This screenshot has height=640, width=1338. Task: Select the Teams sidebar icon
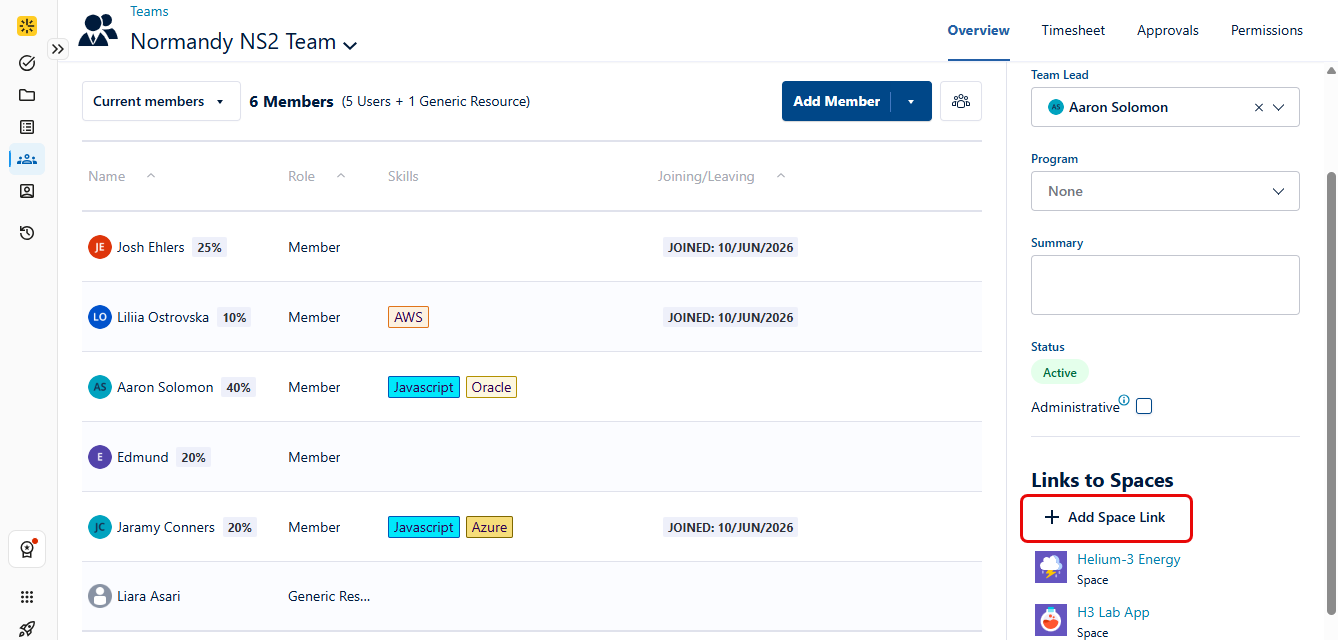coord(27,159)
